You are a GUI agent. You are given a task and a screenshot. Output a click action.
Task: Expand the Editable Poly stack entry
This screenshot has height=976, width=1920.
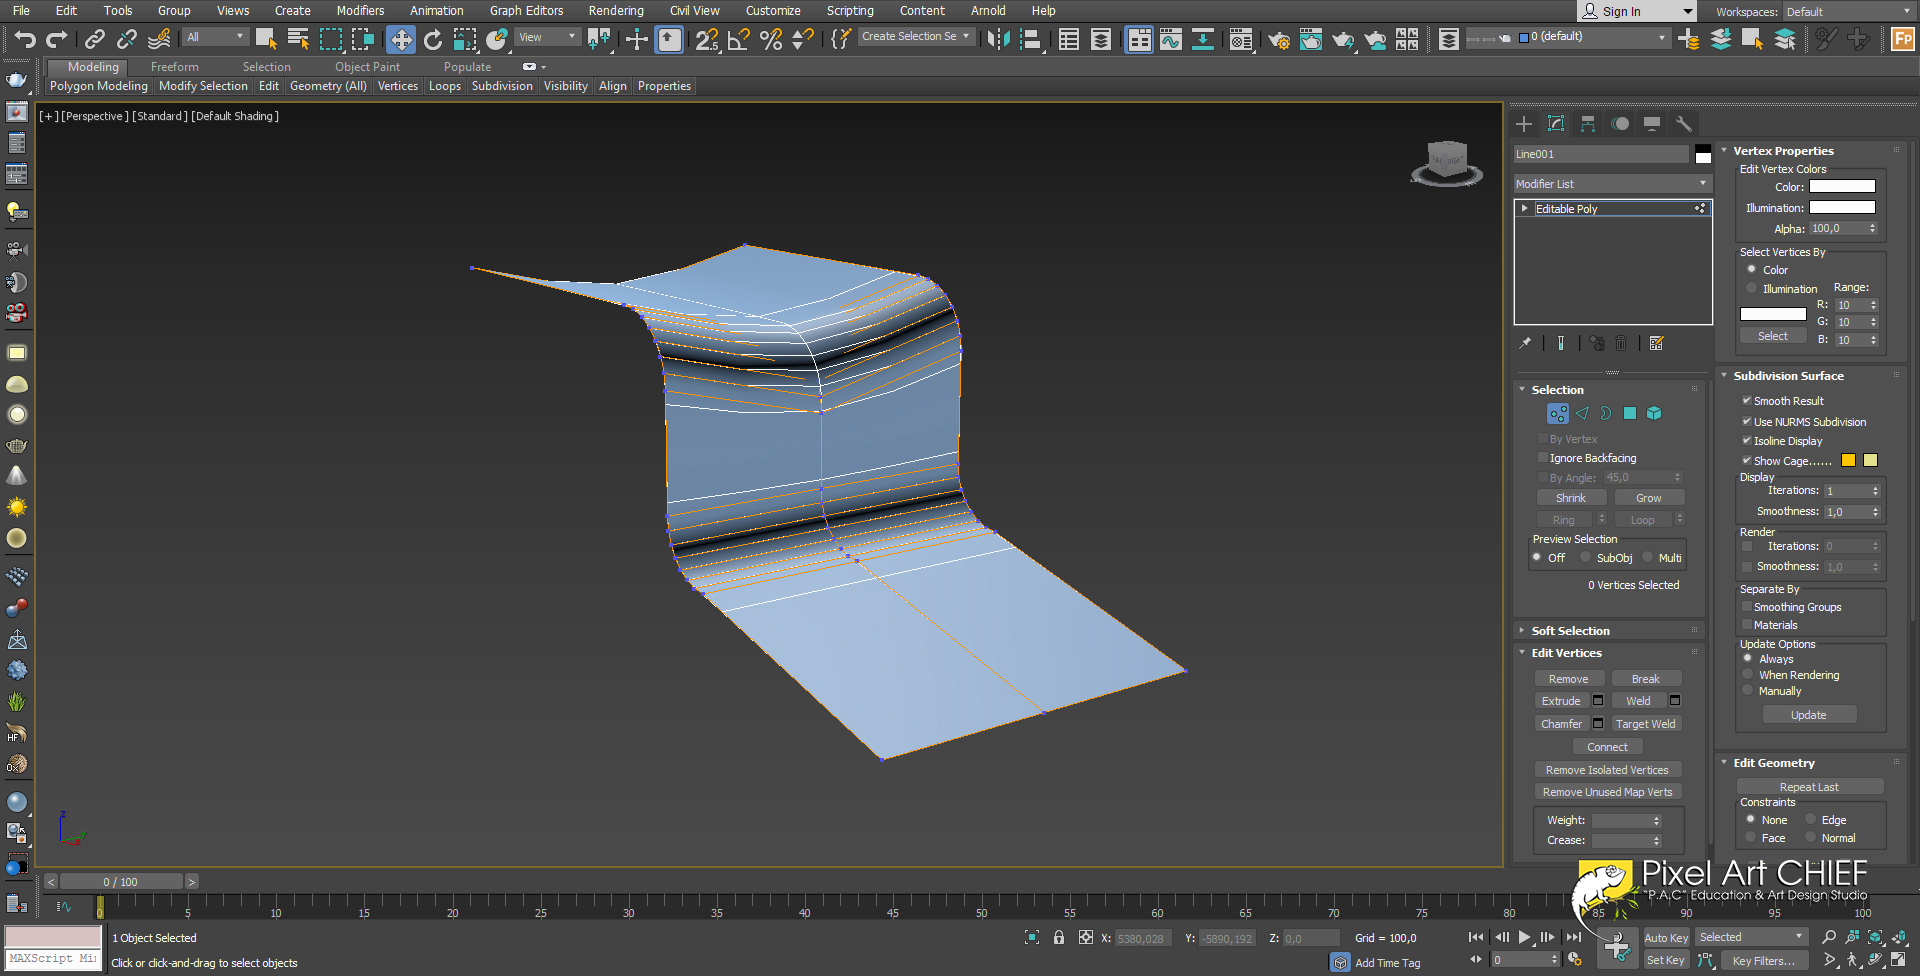point(1524,209)
